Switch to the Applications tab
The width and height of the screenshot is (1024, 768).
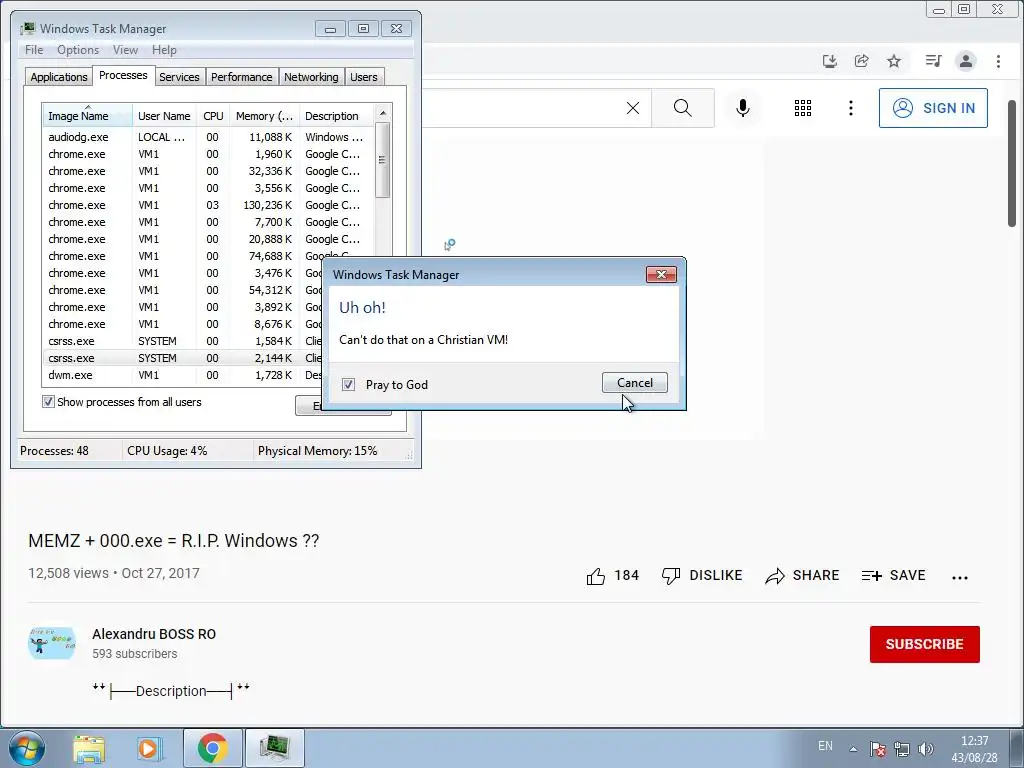(59, 77)
